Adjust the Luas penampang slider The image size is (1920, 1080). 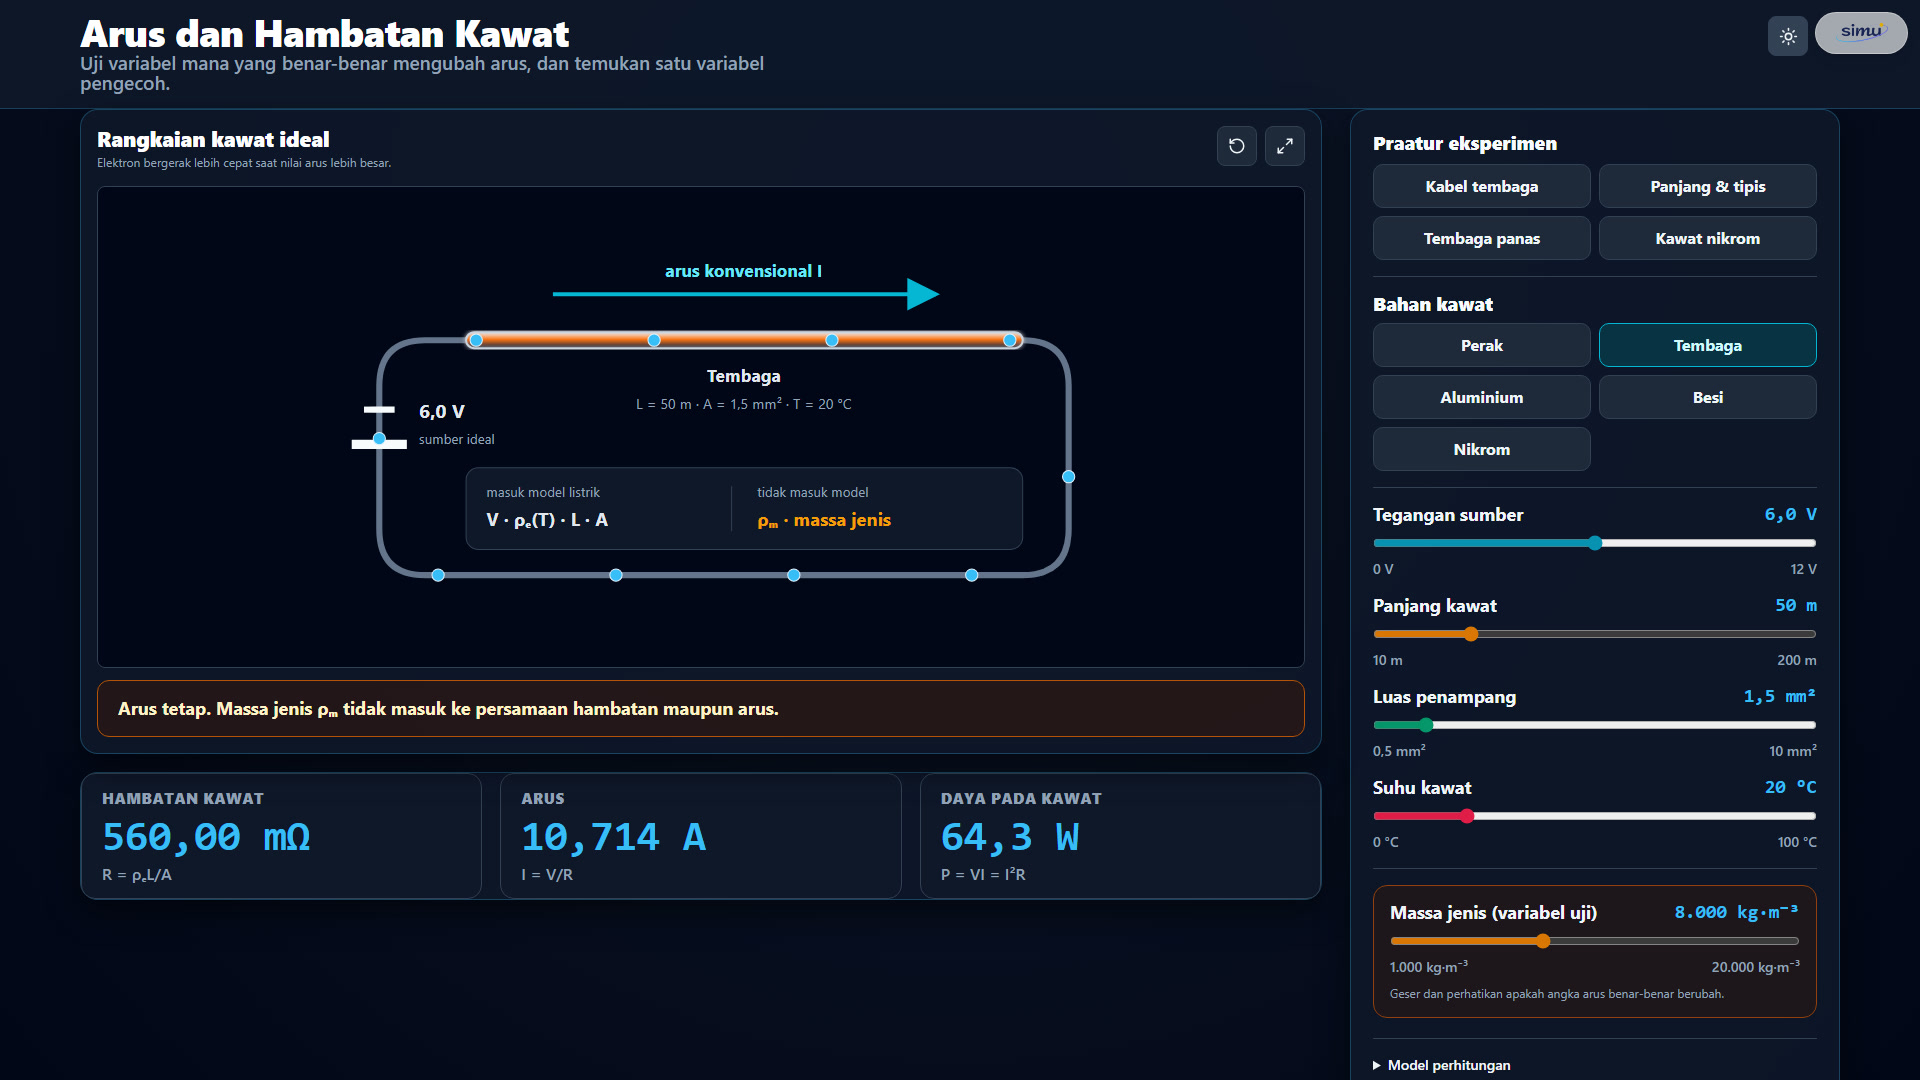point(1595,725)
